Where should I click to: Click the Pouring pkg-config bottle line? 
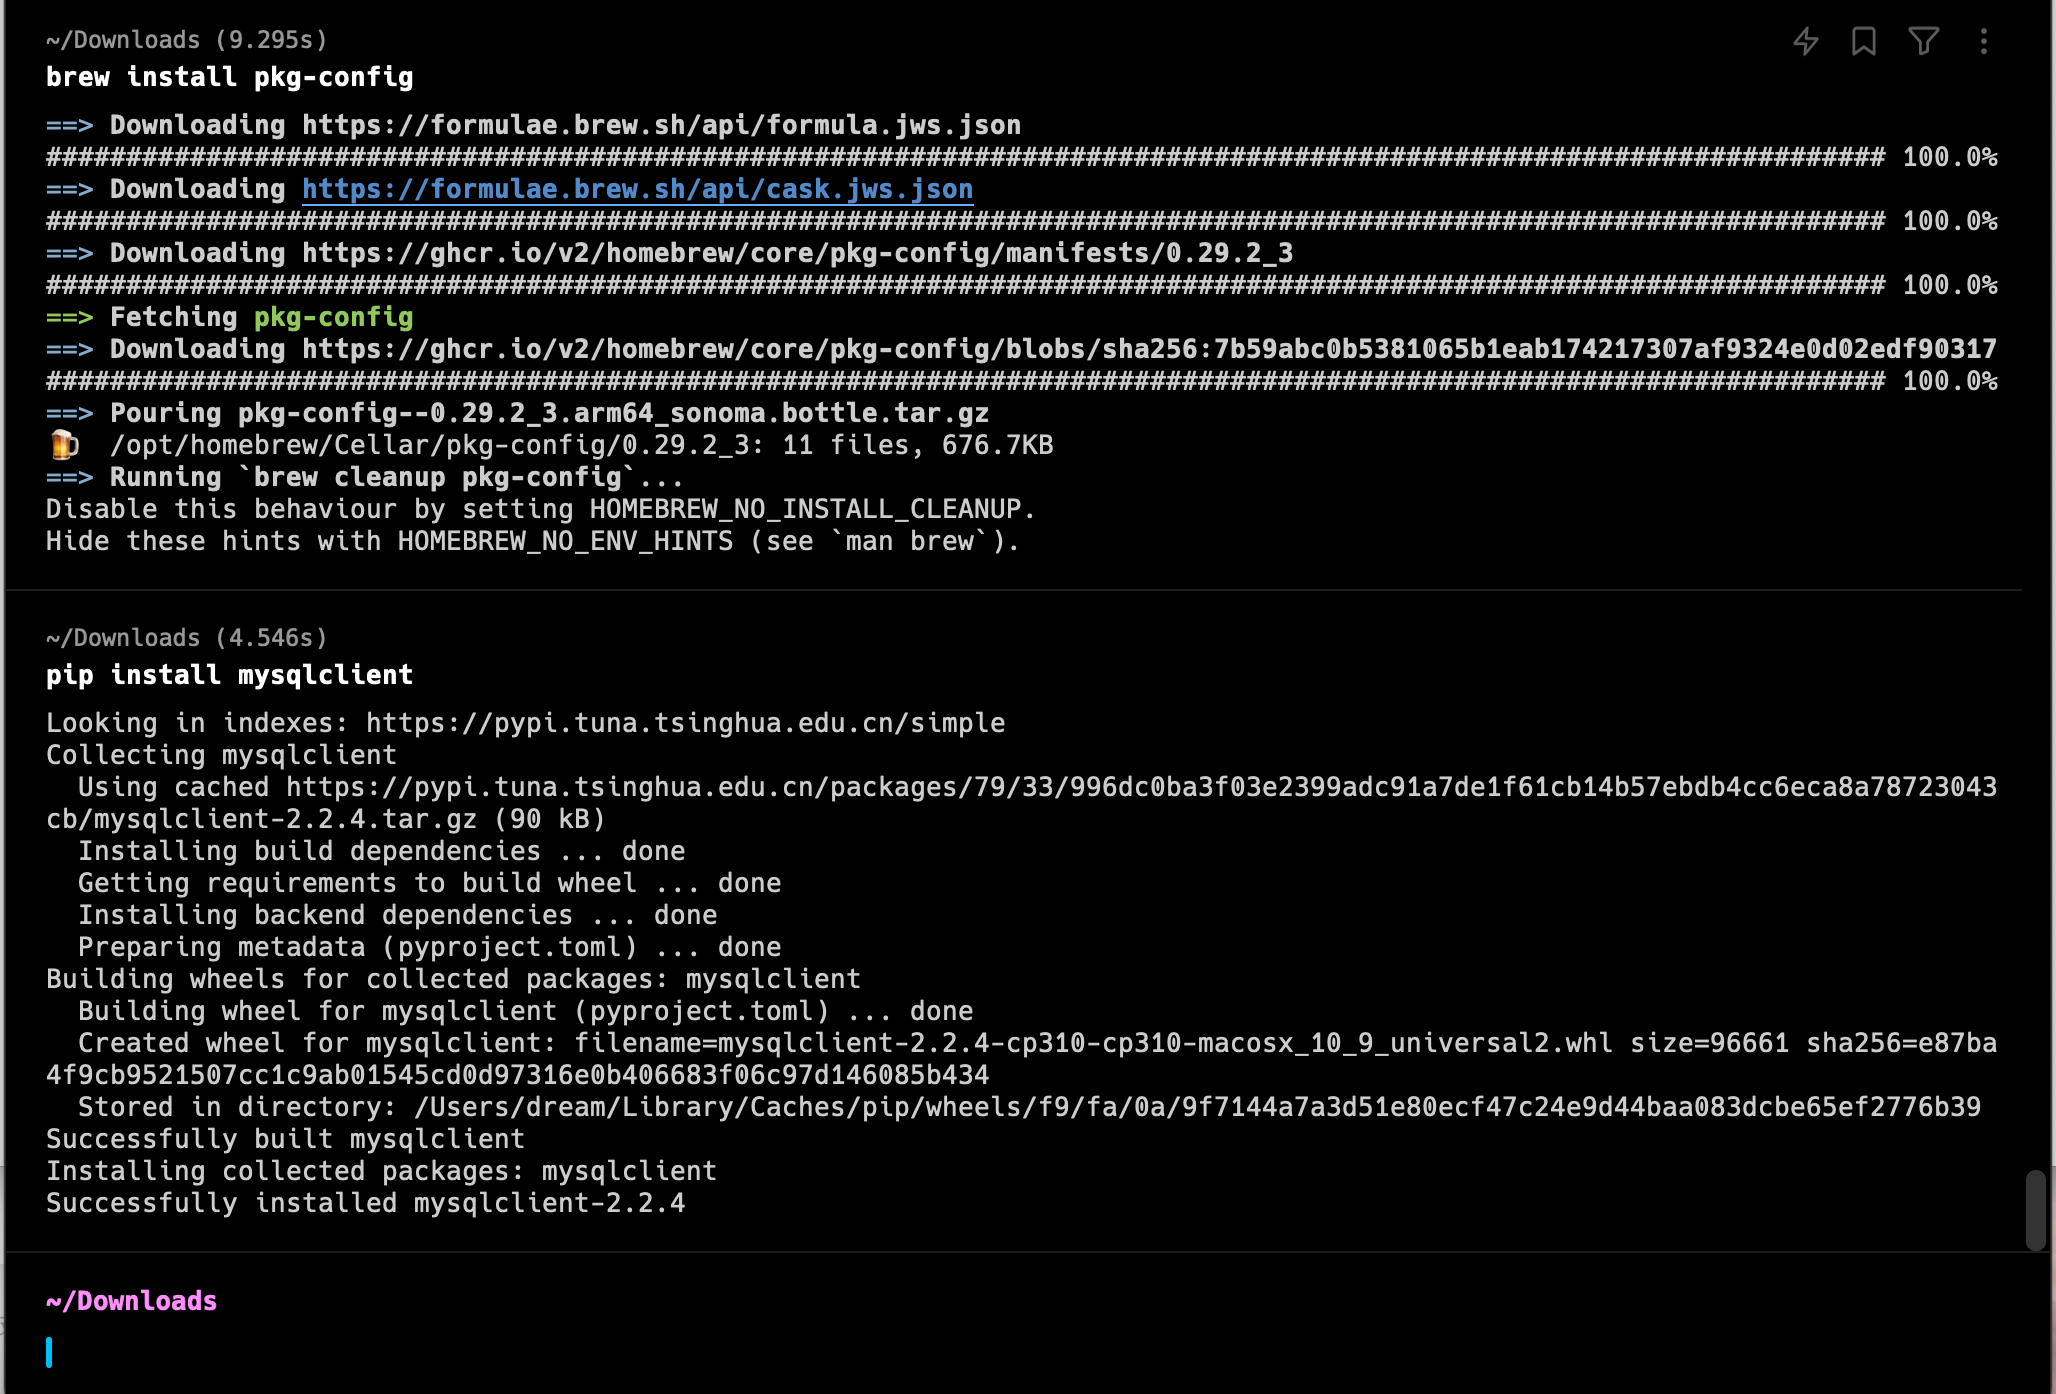pyautogui.click(x=518, y=413)
